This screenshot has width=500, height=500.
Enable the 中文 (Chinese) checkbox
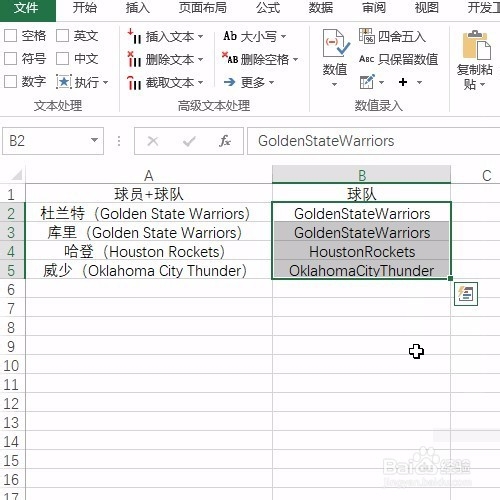62,59
